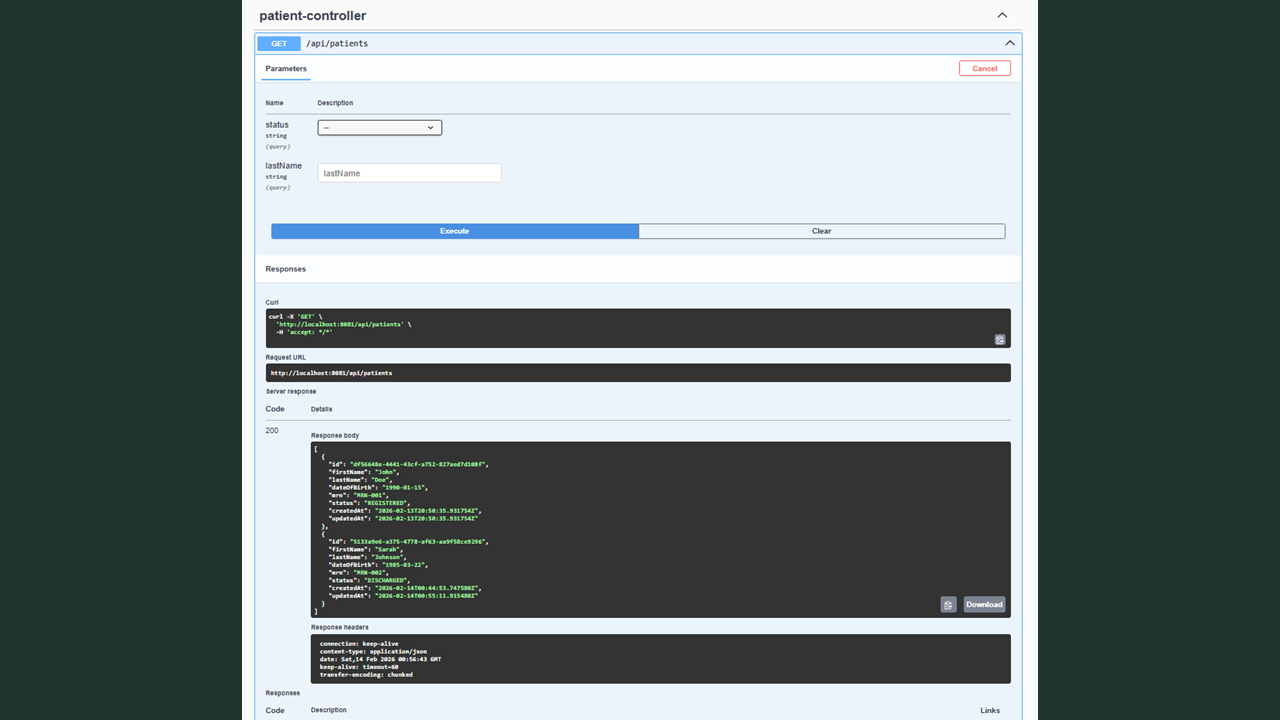1280x720 pixels.
Task: Click the Clear button
Action: [x=822, y=231]
